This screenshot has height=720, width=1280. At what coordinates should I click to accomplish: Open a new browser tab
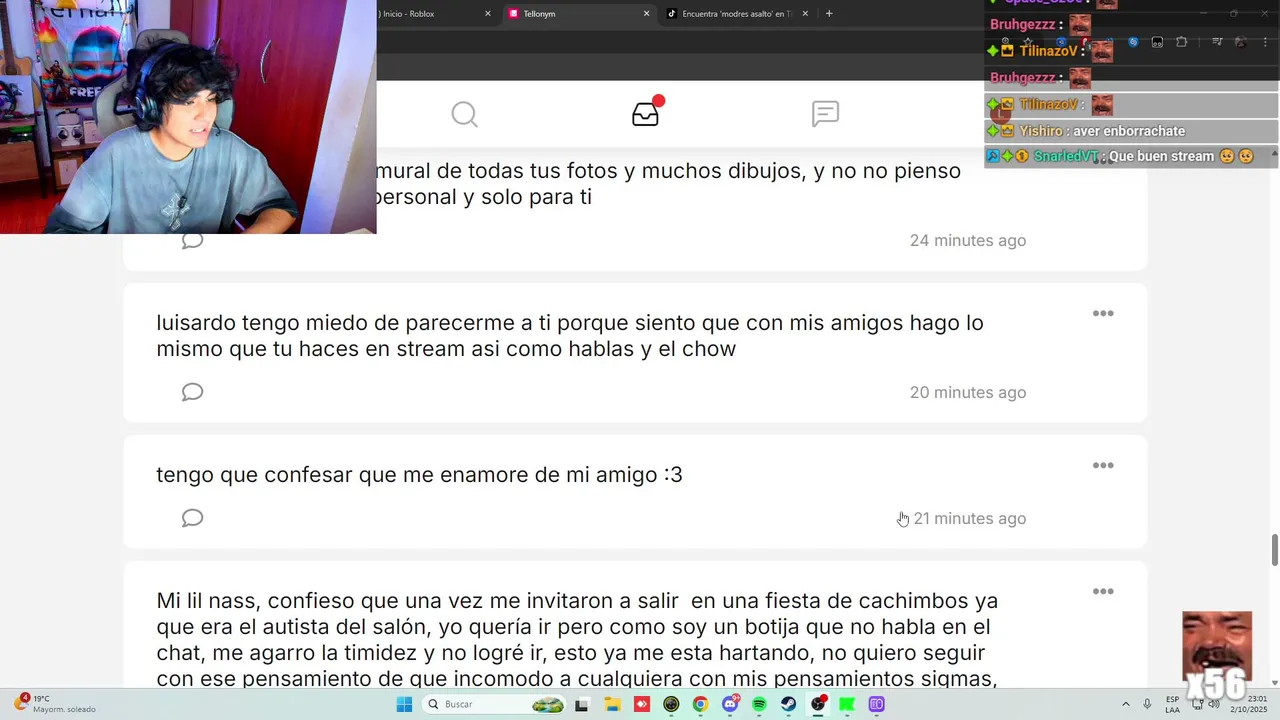click(829, 14)
